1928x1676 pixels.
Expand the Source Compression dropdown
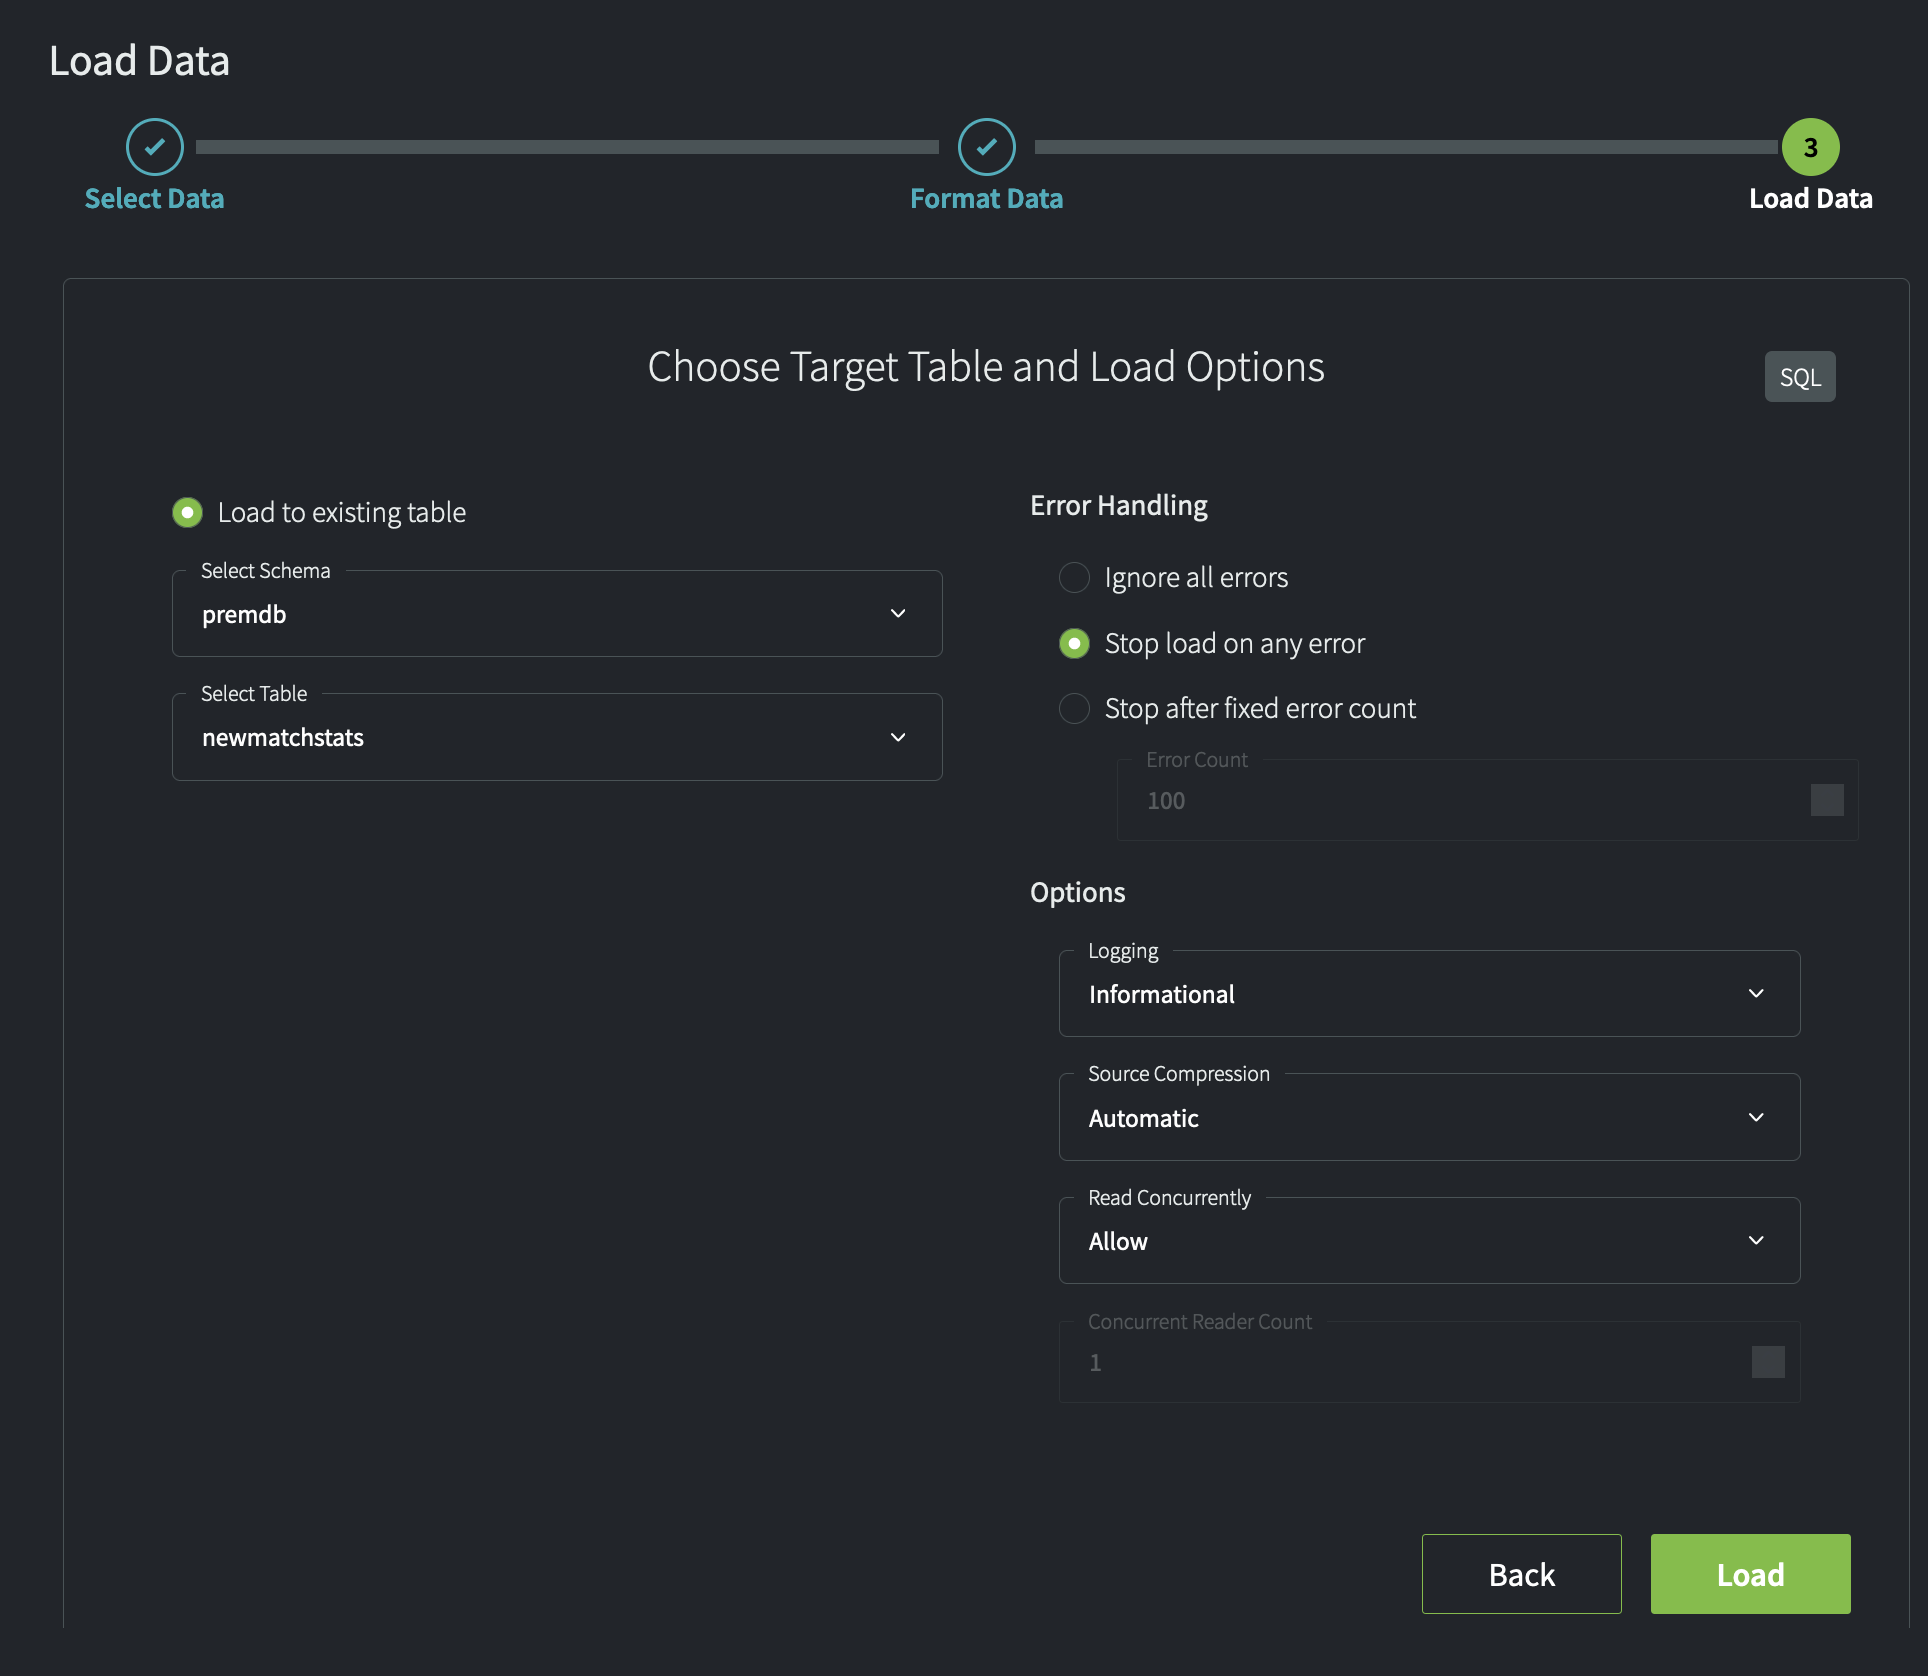pyautogui.click(x=1429, y=1118)
